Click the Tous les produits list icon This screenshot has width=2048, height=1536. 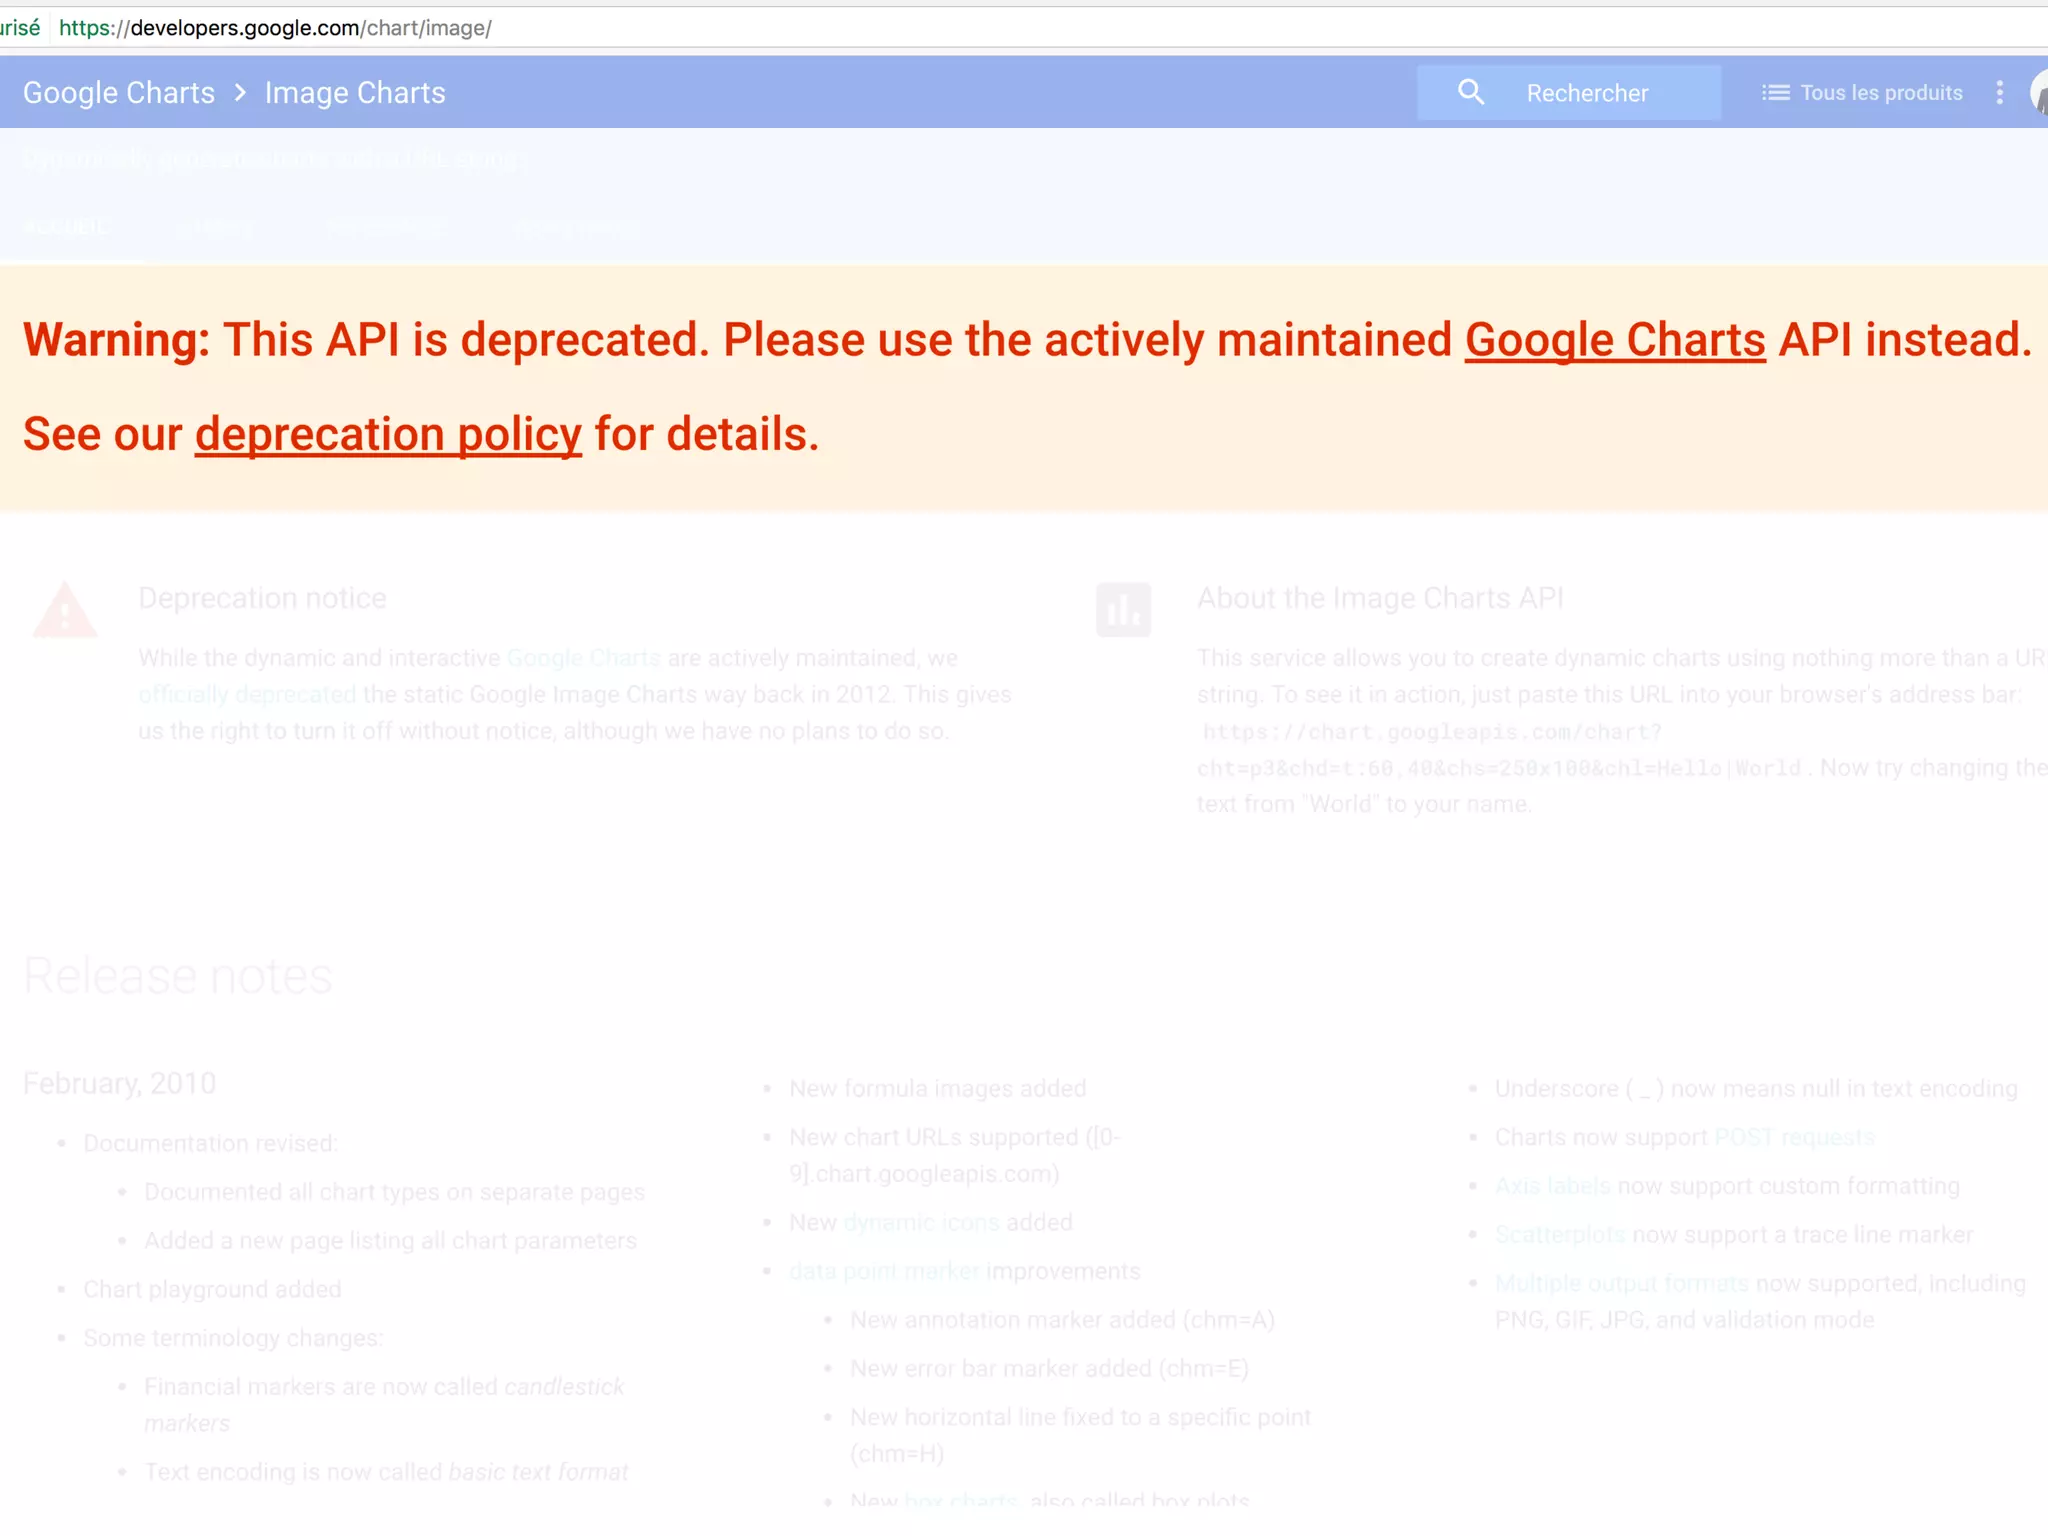pos(1775,93)
